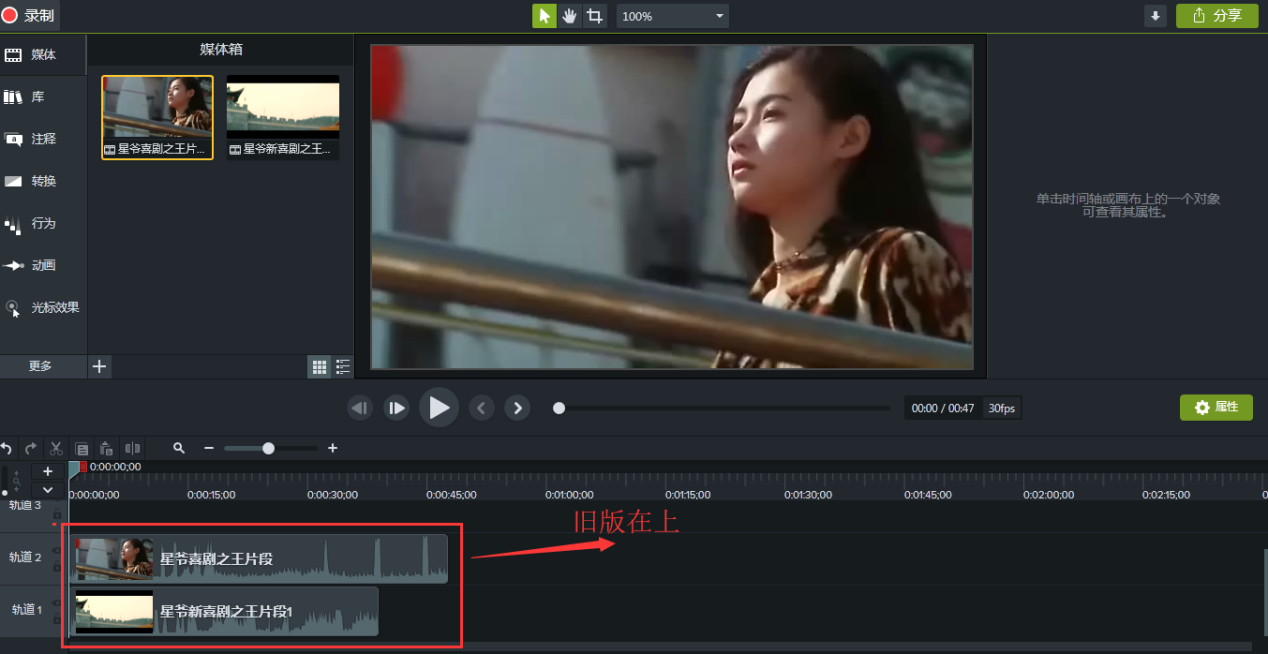The width and height of the screenshot is (1268, 654).
Task: Click the split clip icon
Action: tap(132, 449)
